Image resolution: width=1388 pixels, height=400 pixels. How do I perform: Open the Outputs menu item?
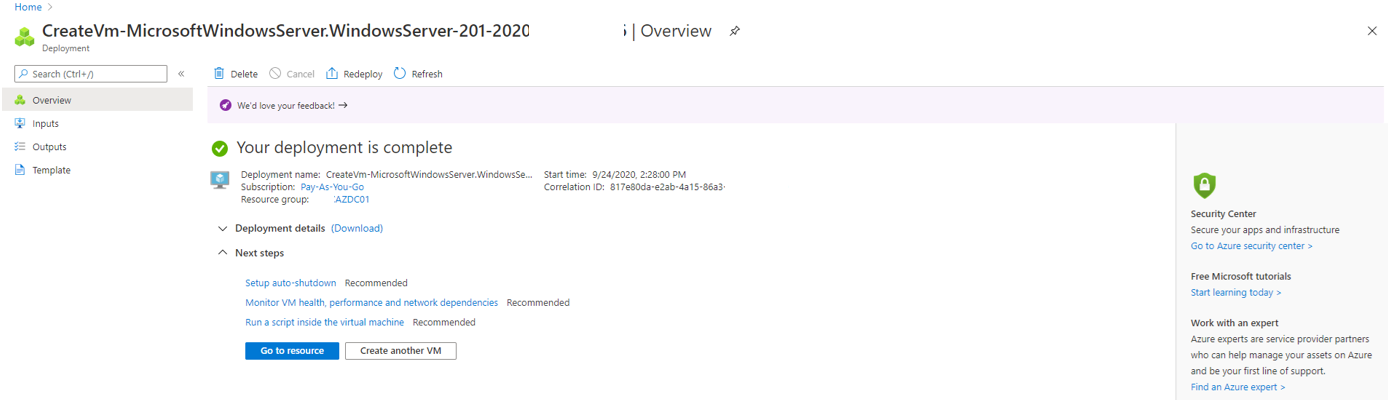tap(97, 147)
